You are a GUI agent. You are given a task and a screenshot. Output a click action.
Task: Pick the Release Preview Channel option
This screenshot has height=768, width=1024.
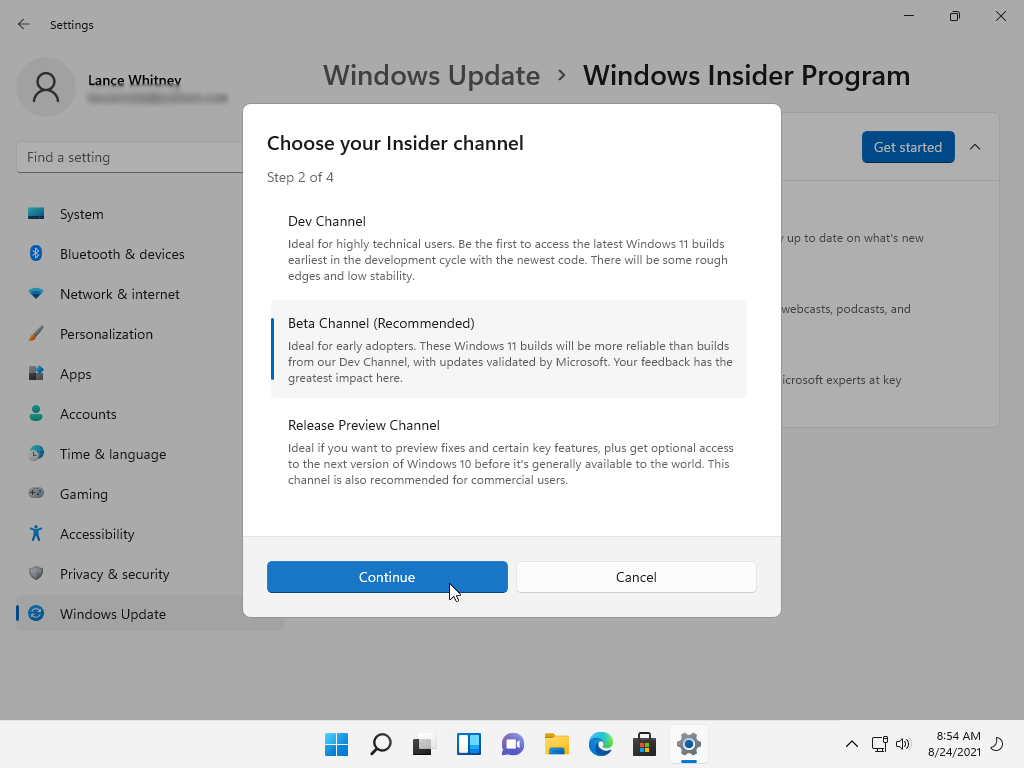tap(509, 452)
